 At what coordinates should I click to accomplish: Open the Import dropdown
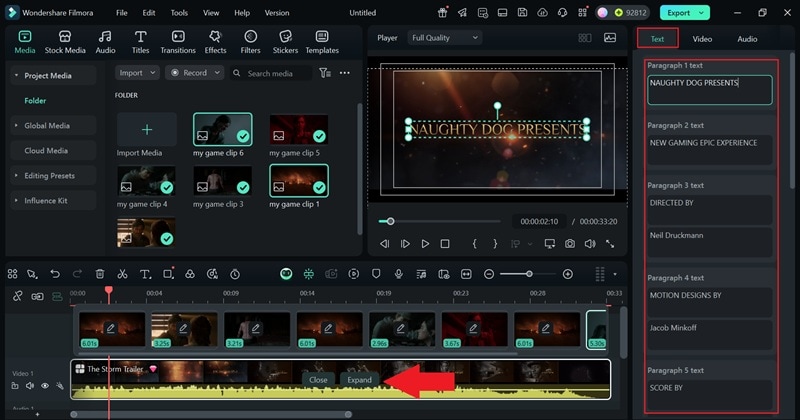click(137, 73)
